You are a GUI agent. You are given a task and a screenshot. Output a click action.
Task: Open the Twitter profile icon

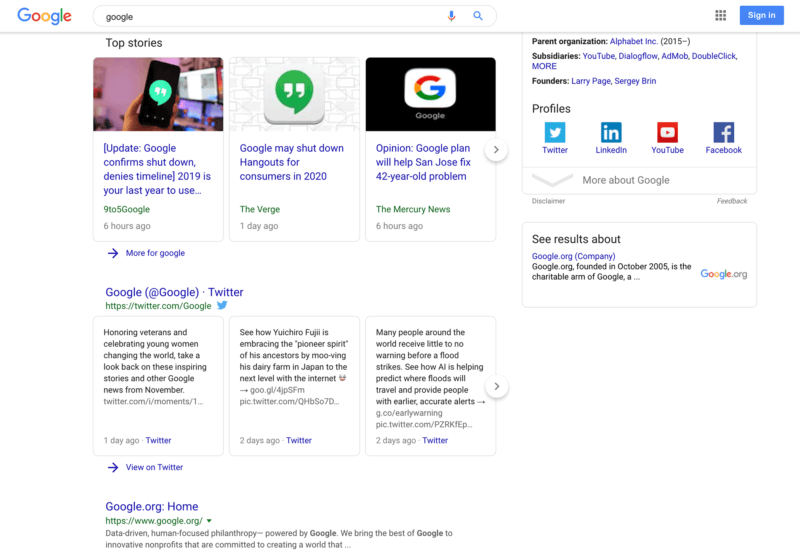tap(554, 132)
